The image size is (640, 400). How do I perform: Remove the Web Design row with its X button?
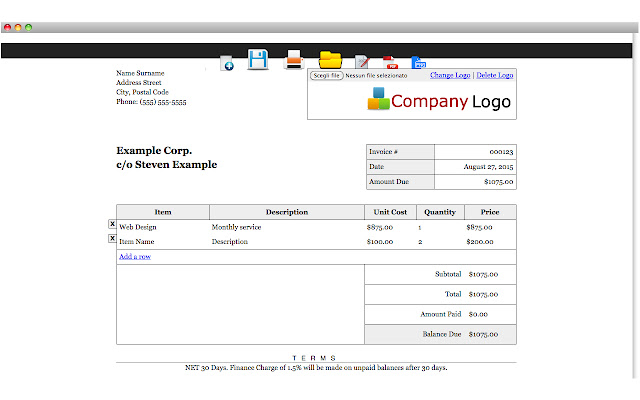pos(112,224)
